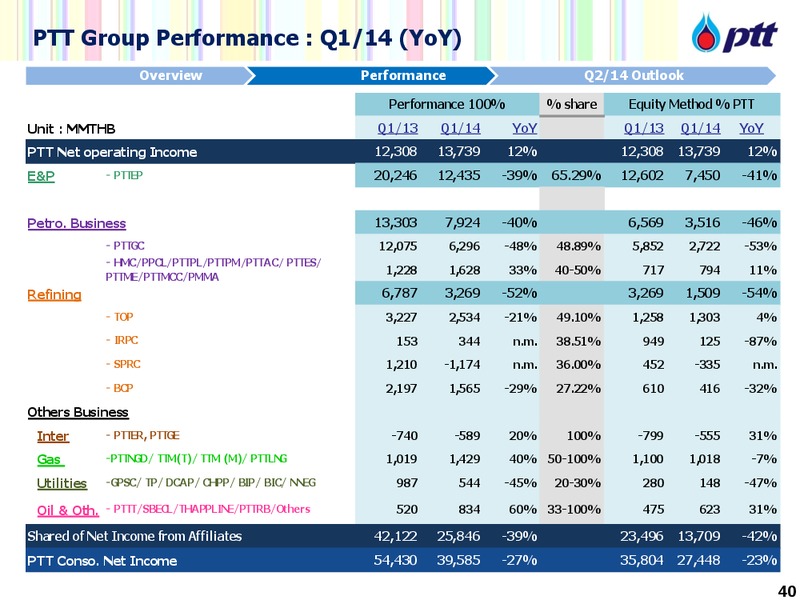Select the PTTT/SBECL/THAPPLINE label

(208, 509)
